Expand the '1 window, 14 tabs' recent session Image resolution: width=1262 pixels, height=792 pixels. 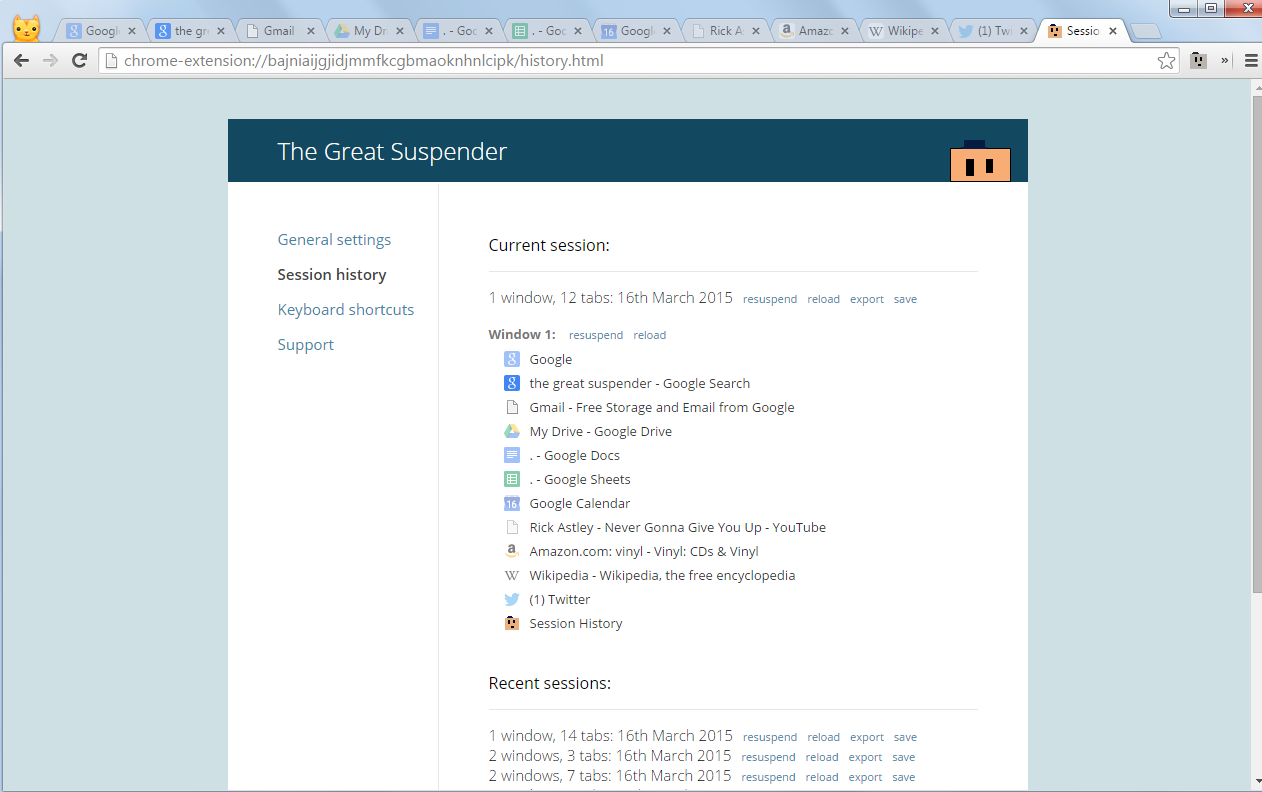tap(611, 736)
